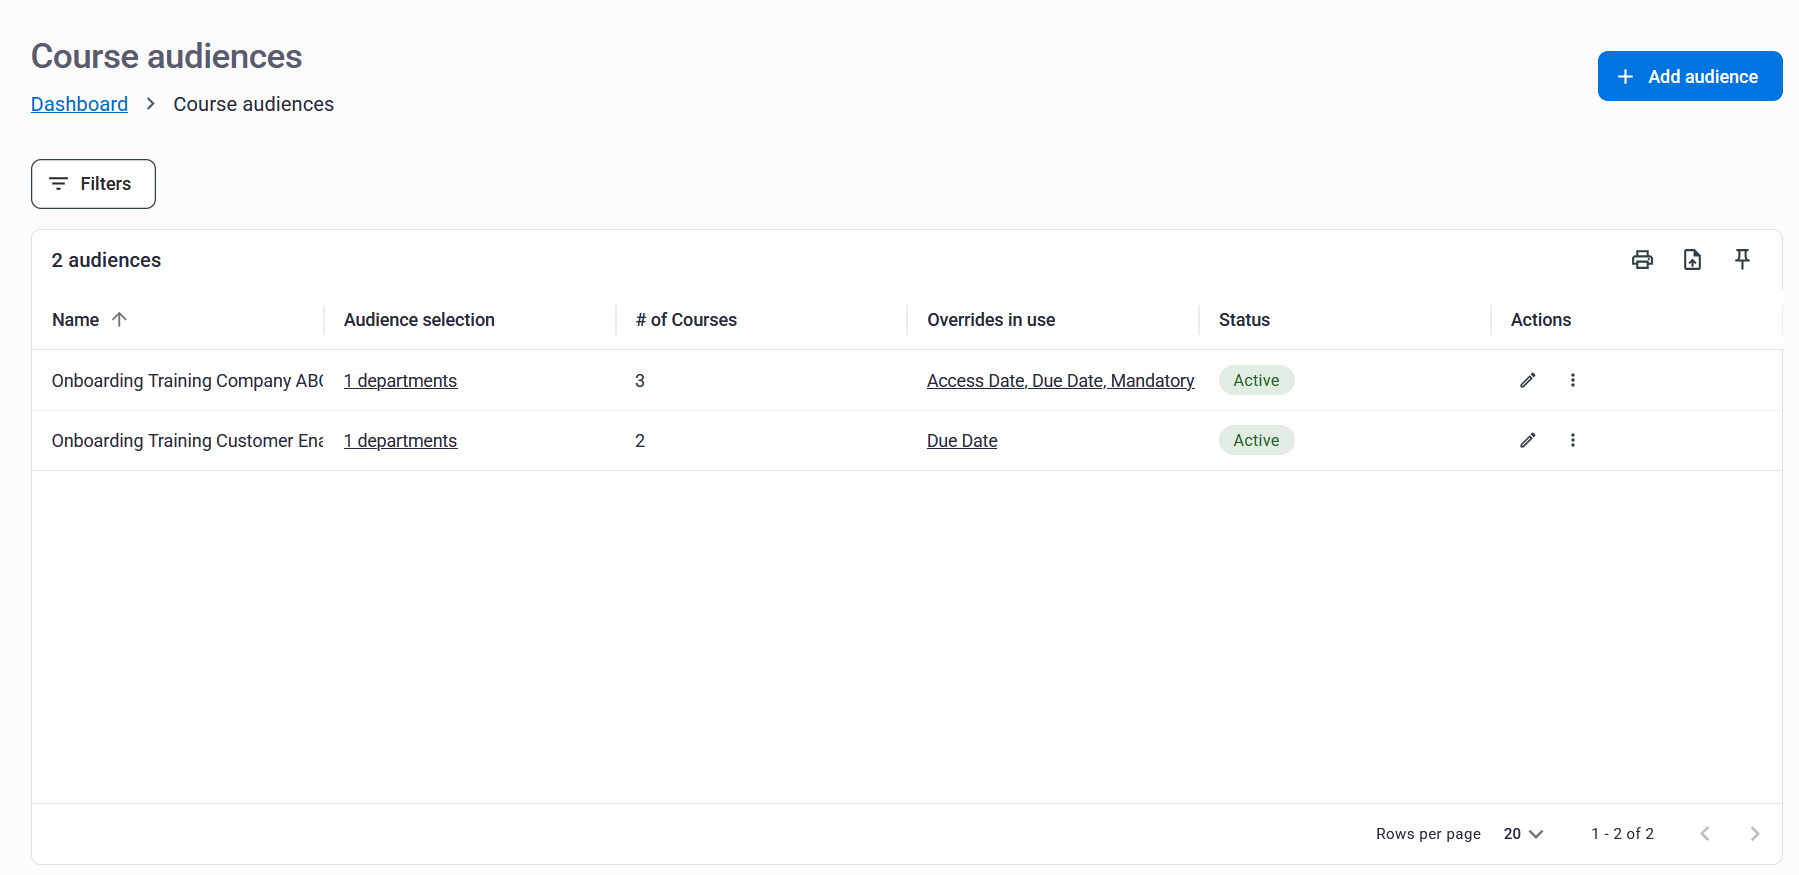This screenshot has height=875, width=1799.
Task: Sort by Audience selection column
Action: tap(419, 320)
